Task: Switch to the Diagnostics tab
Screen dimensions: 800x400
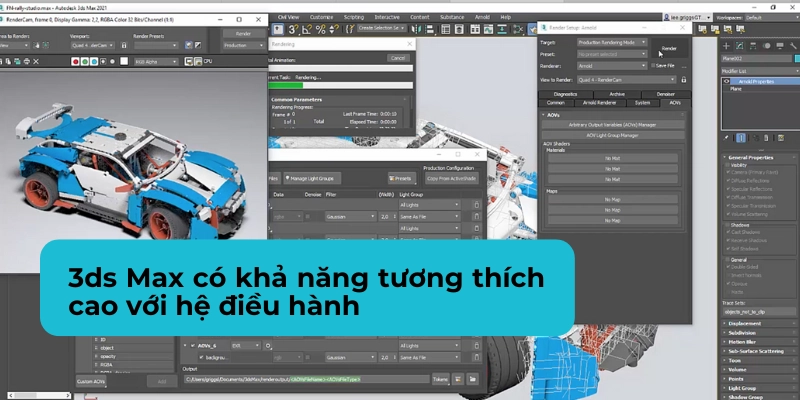Action: pyautogui.click(x=565, y=94)
